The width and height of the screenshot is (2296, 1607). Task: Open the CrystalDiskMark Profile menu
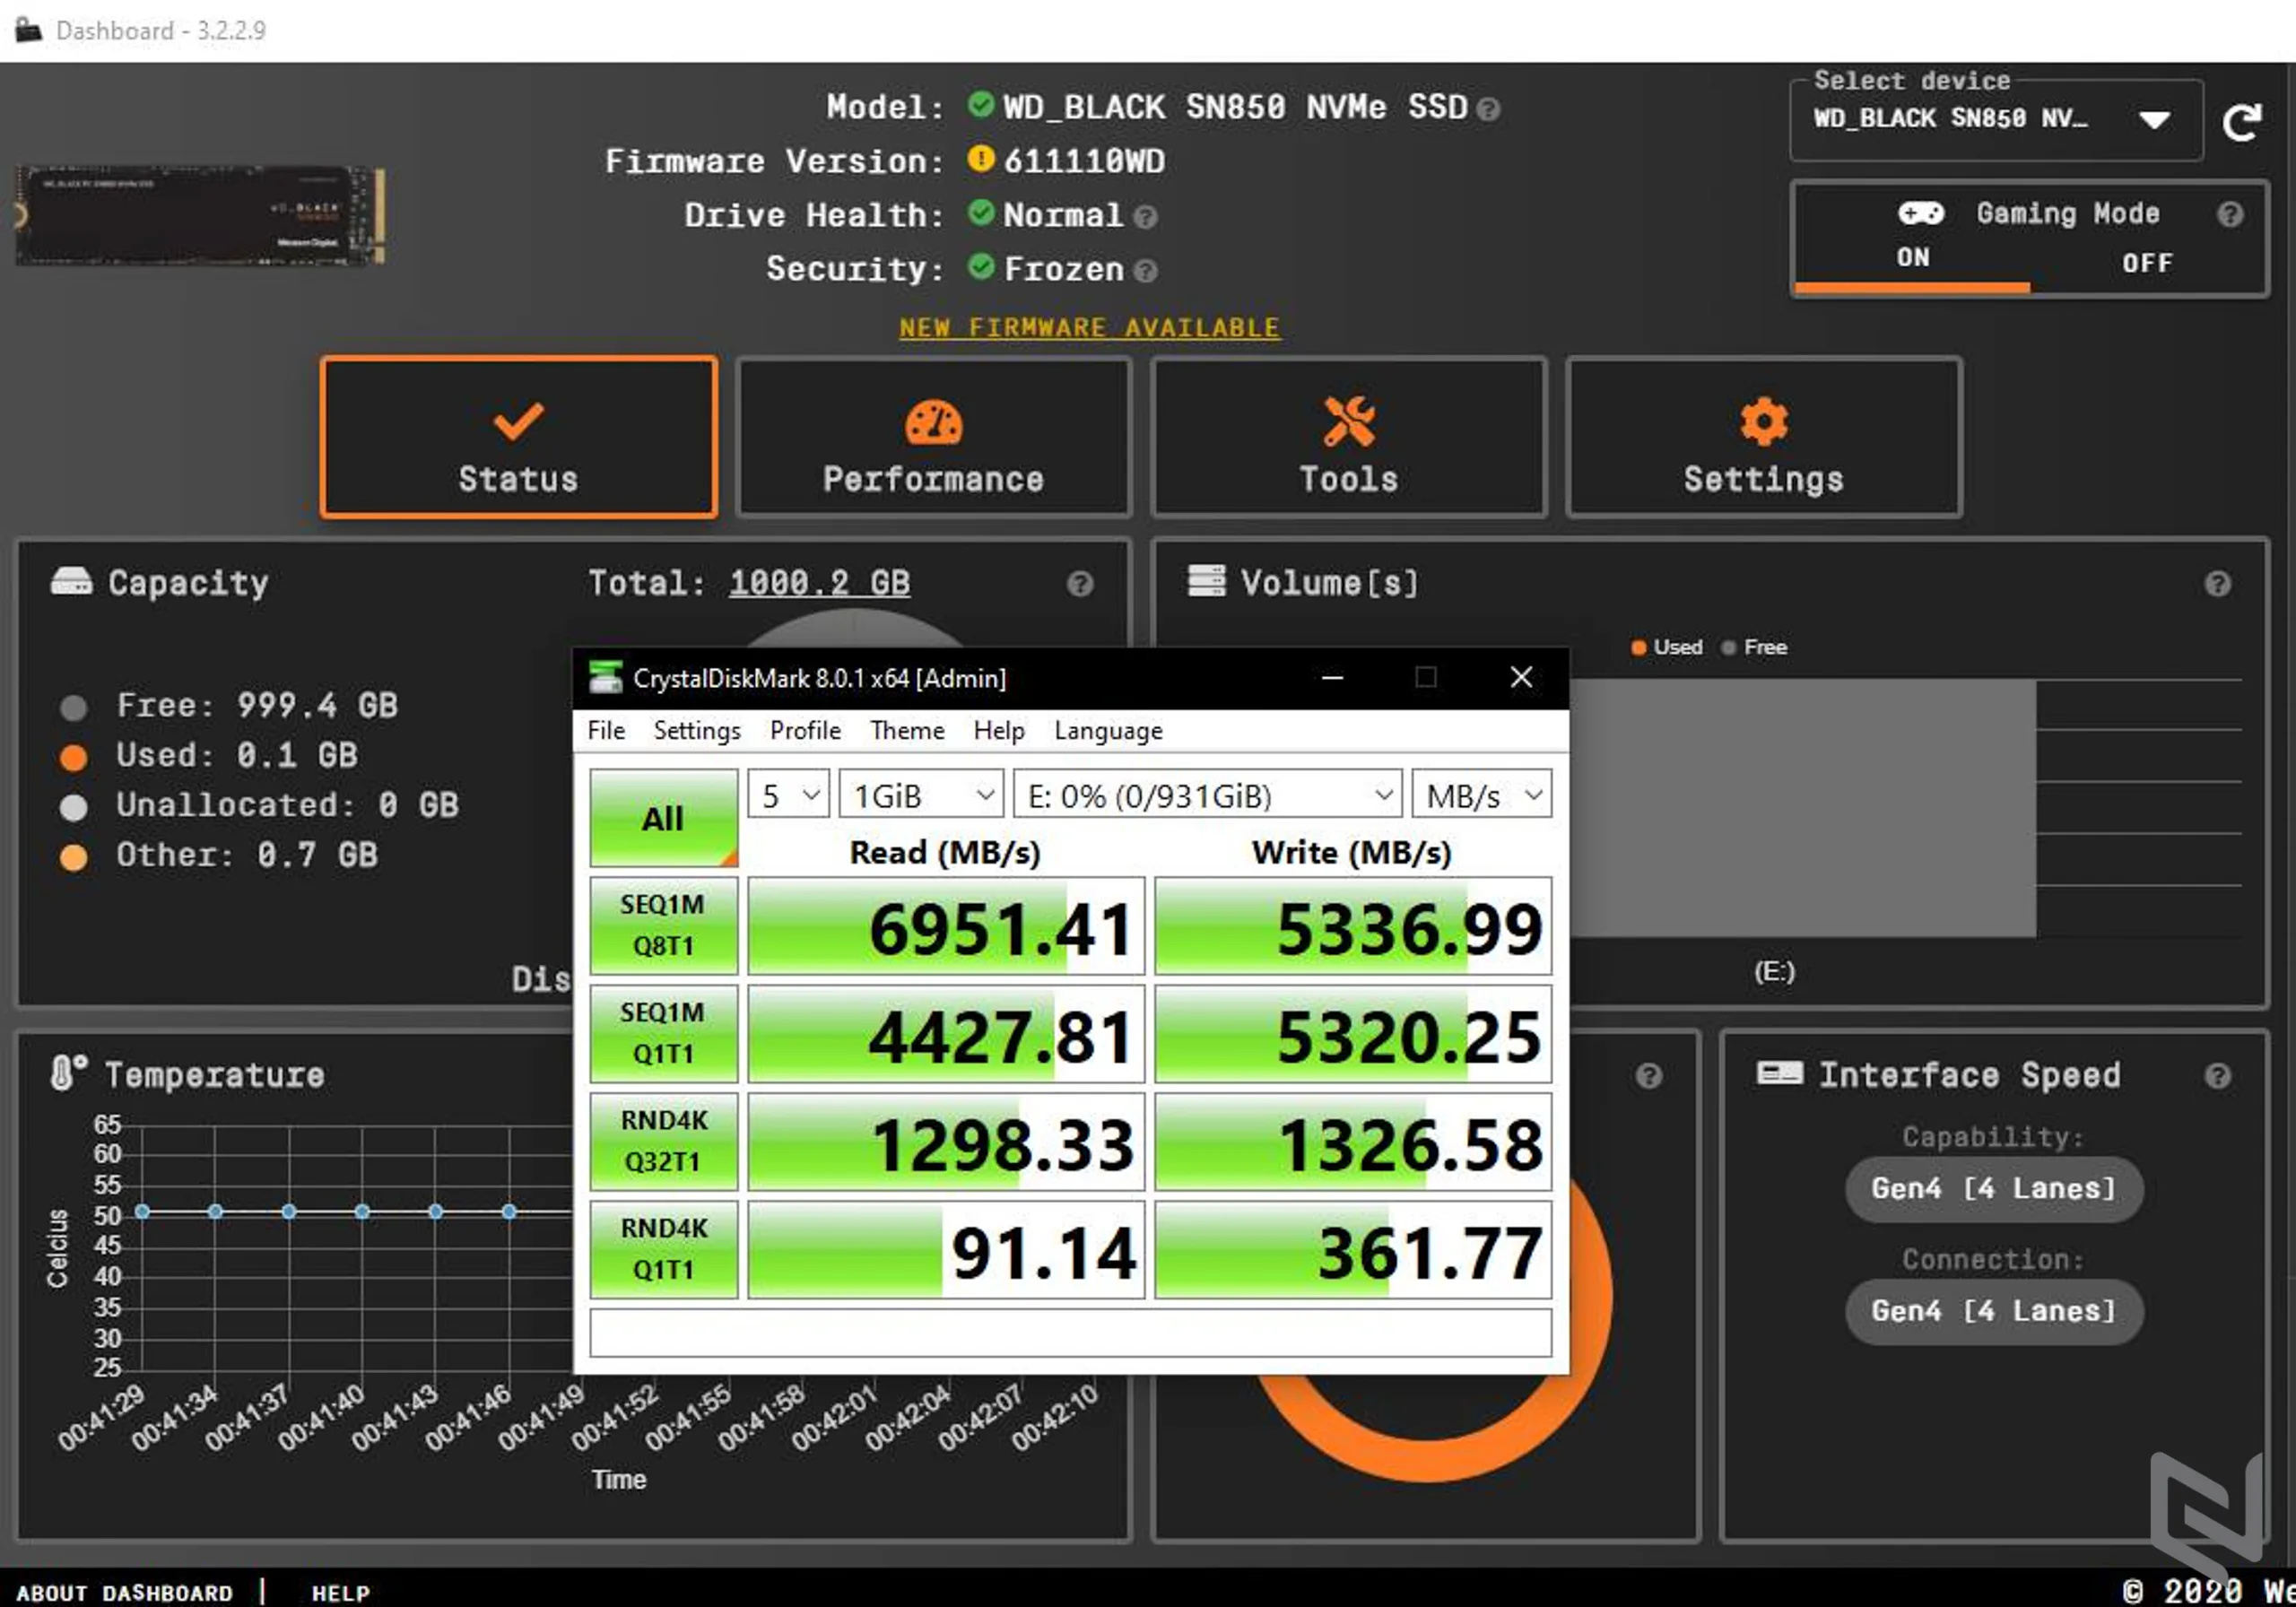(x=805, y=731)
